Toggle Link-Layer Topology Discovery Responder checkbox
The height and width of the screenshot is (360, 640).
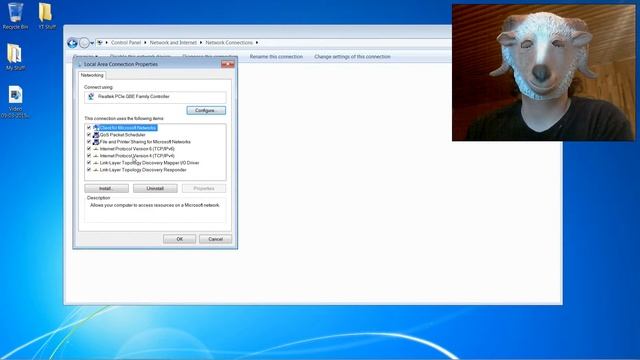[x=89, y=170]
